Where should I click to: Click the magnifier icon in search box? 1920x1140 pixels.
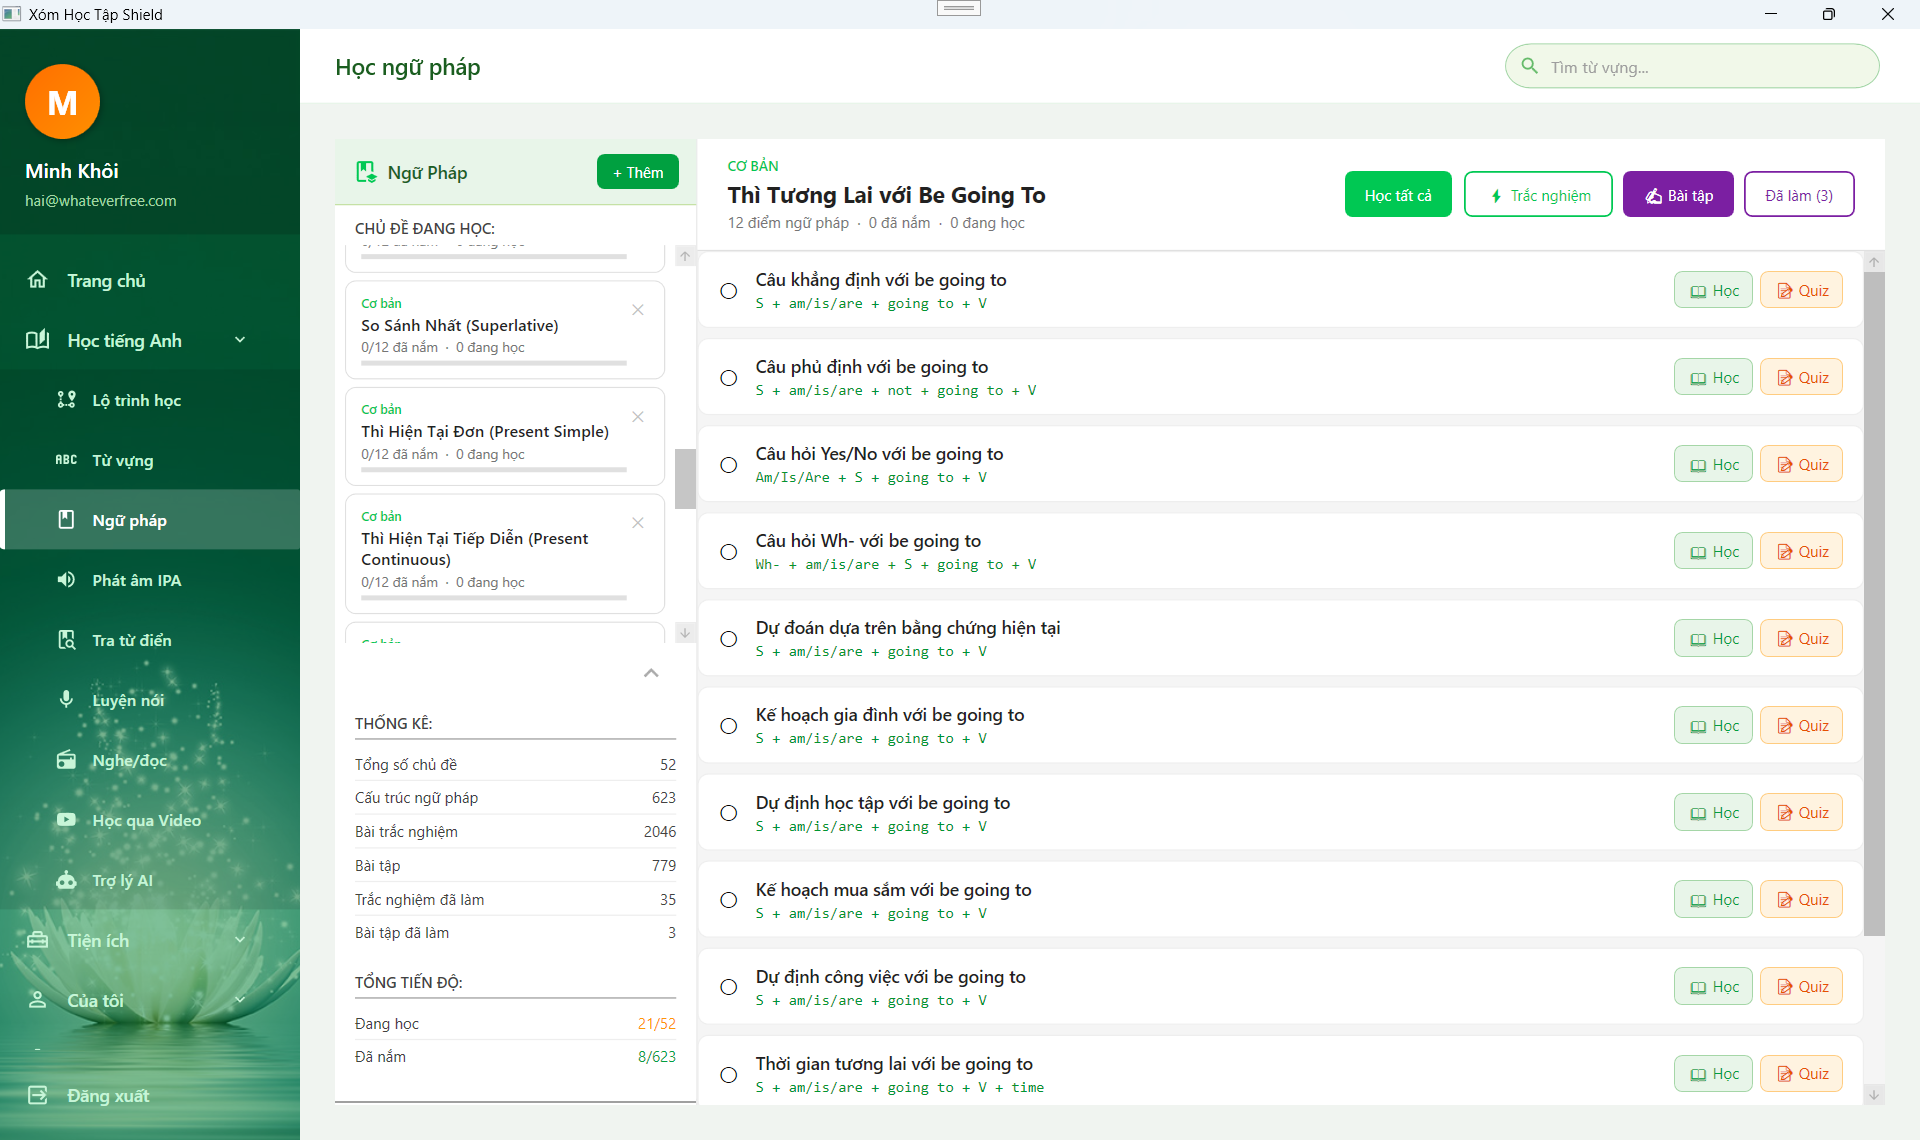pyautogui.click(x=1529, y=66)
